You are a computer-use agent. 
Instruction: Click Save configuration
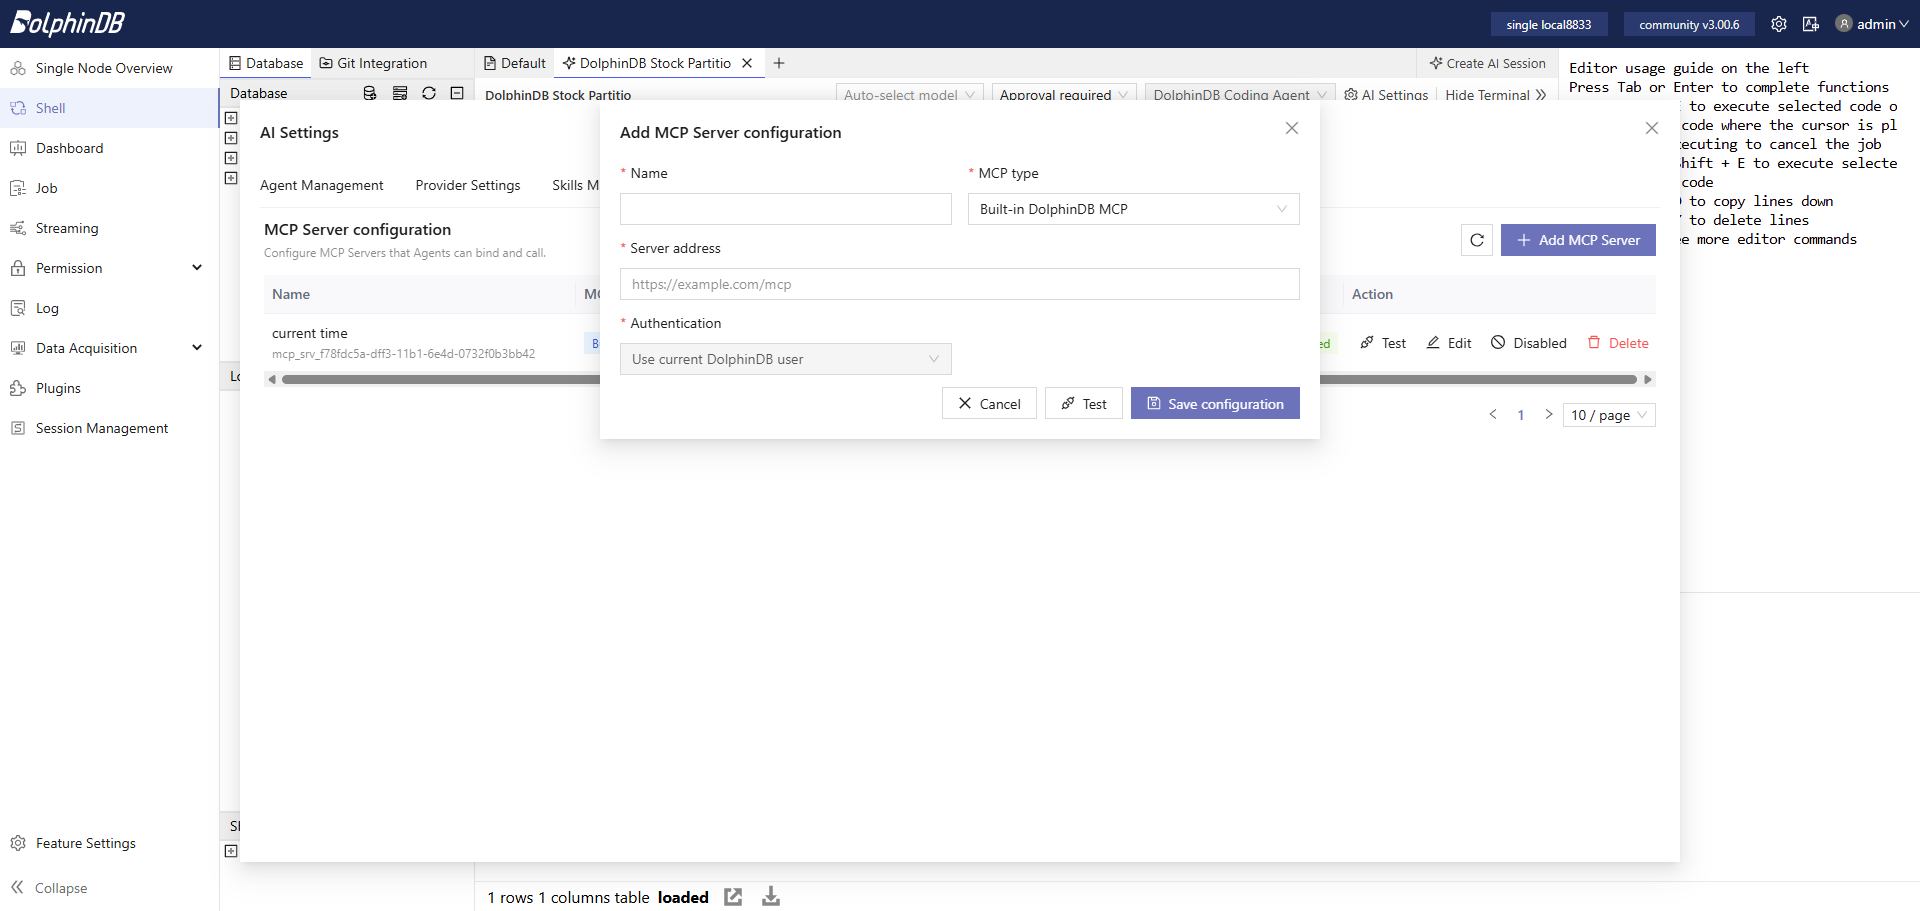point(1215,403)
